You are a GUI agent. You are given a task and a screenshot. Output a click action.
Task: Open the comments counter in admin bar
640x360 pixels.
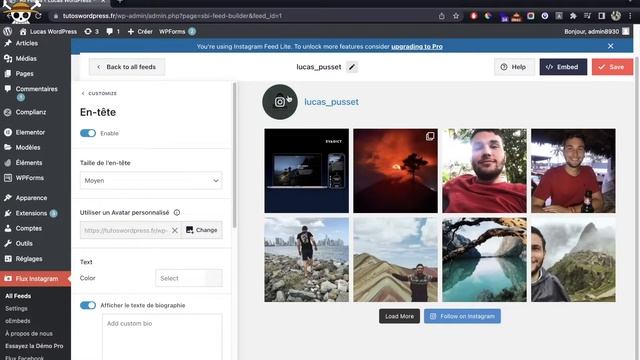[x=113, y=31]
